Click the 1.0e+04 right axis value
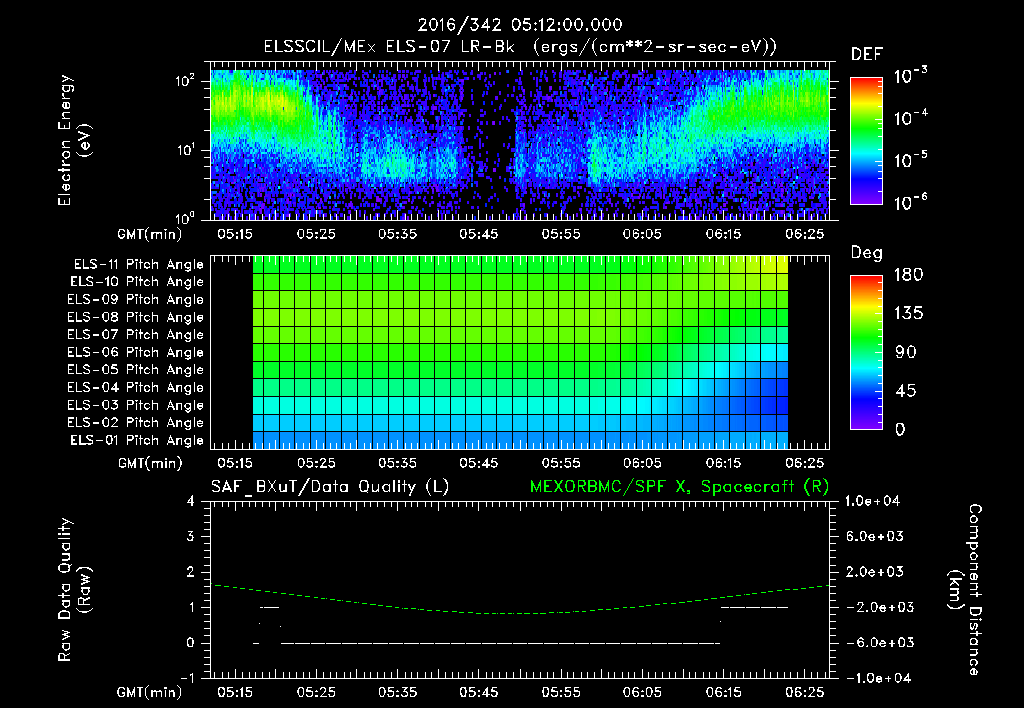 872,501
